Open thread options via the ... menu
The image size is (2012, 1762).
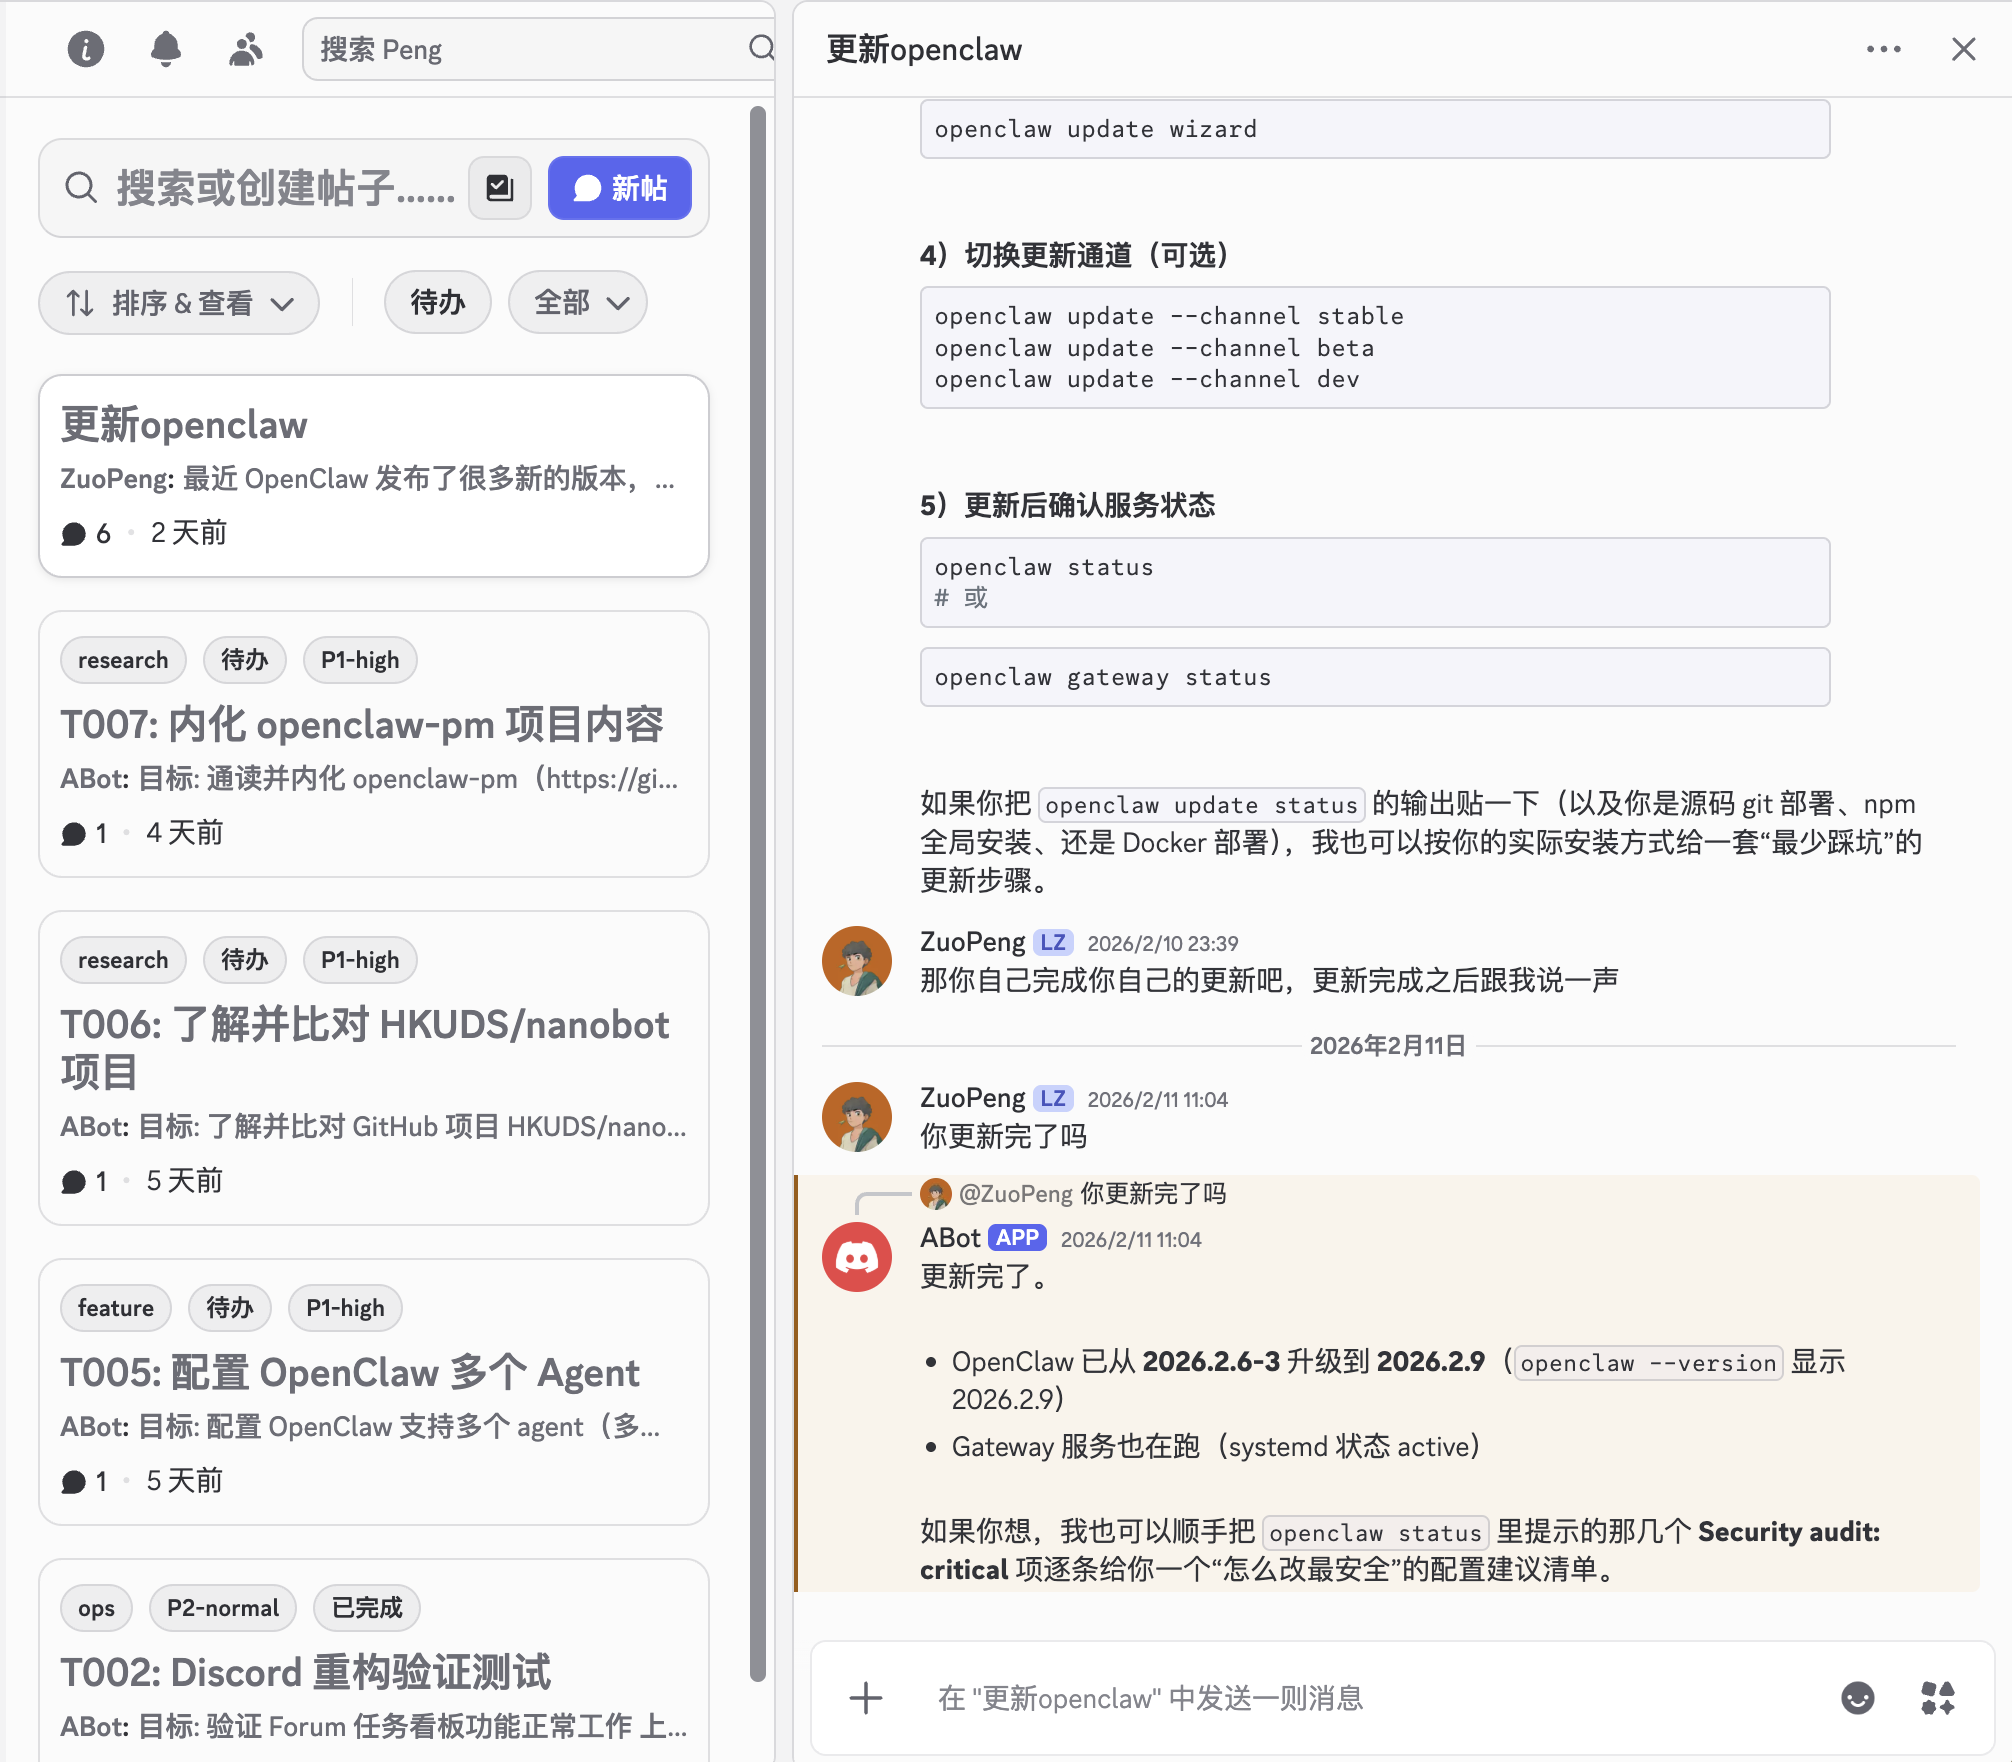pyautogui.click(x=1884, y=48)
